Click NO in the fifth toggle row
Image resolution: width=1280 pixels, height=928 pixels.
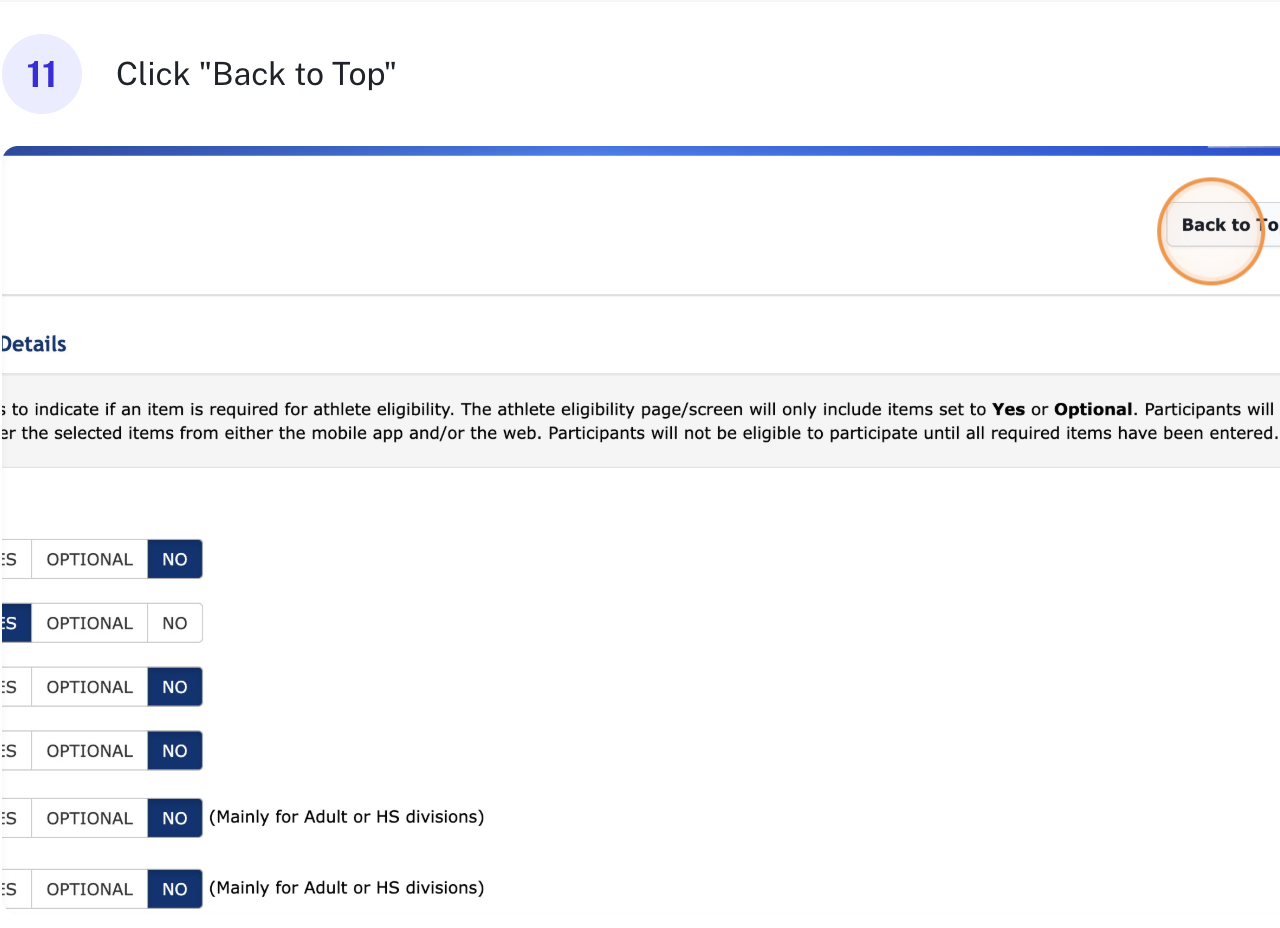175,818
